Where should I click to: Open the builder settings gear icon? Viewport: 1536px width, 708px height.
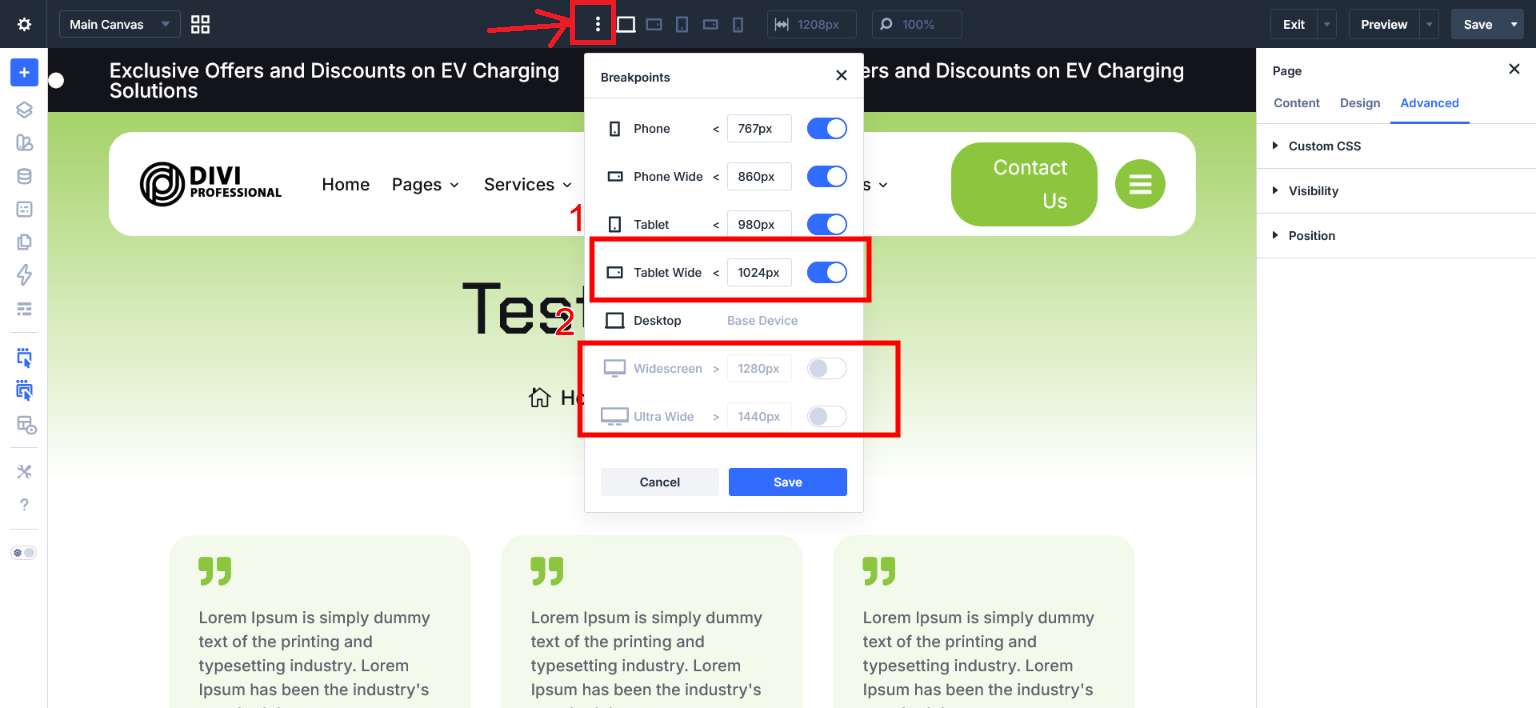[x=24, y=24]
